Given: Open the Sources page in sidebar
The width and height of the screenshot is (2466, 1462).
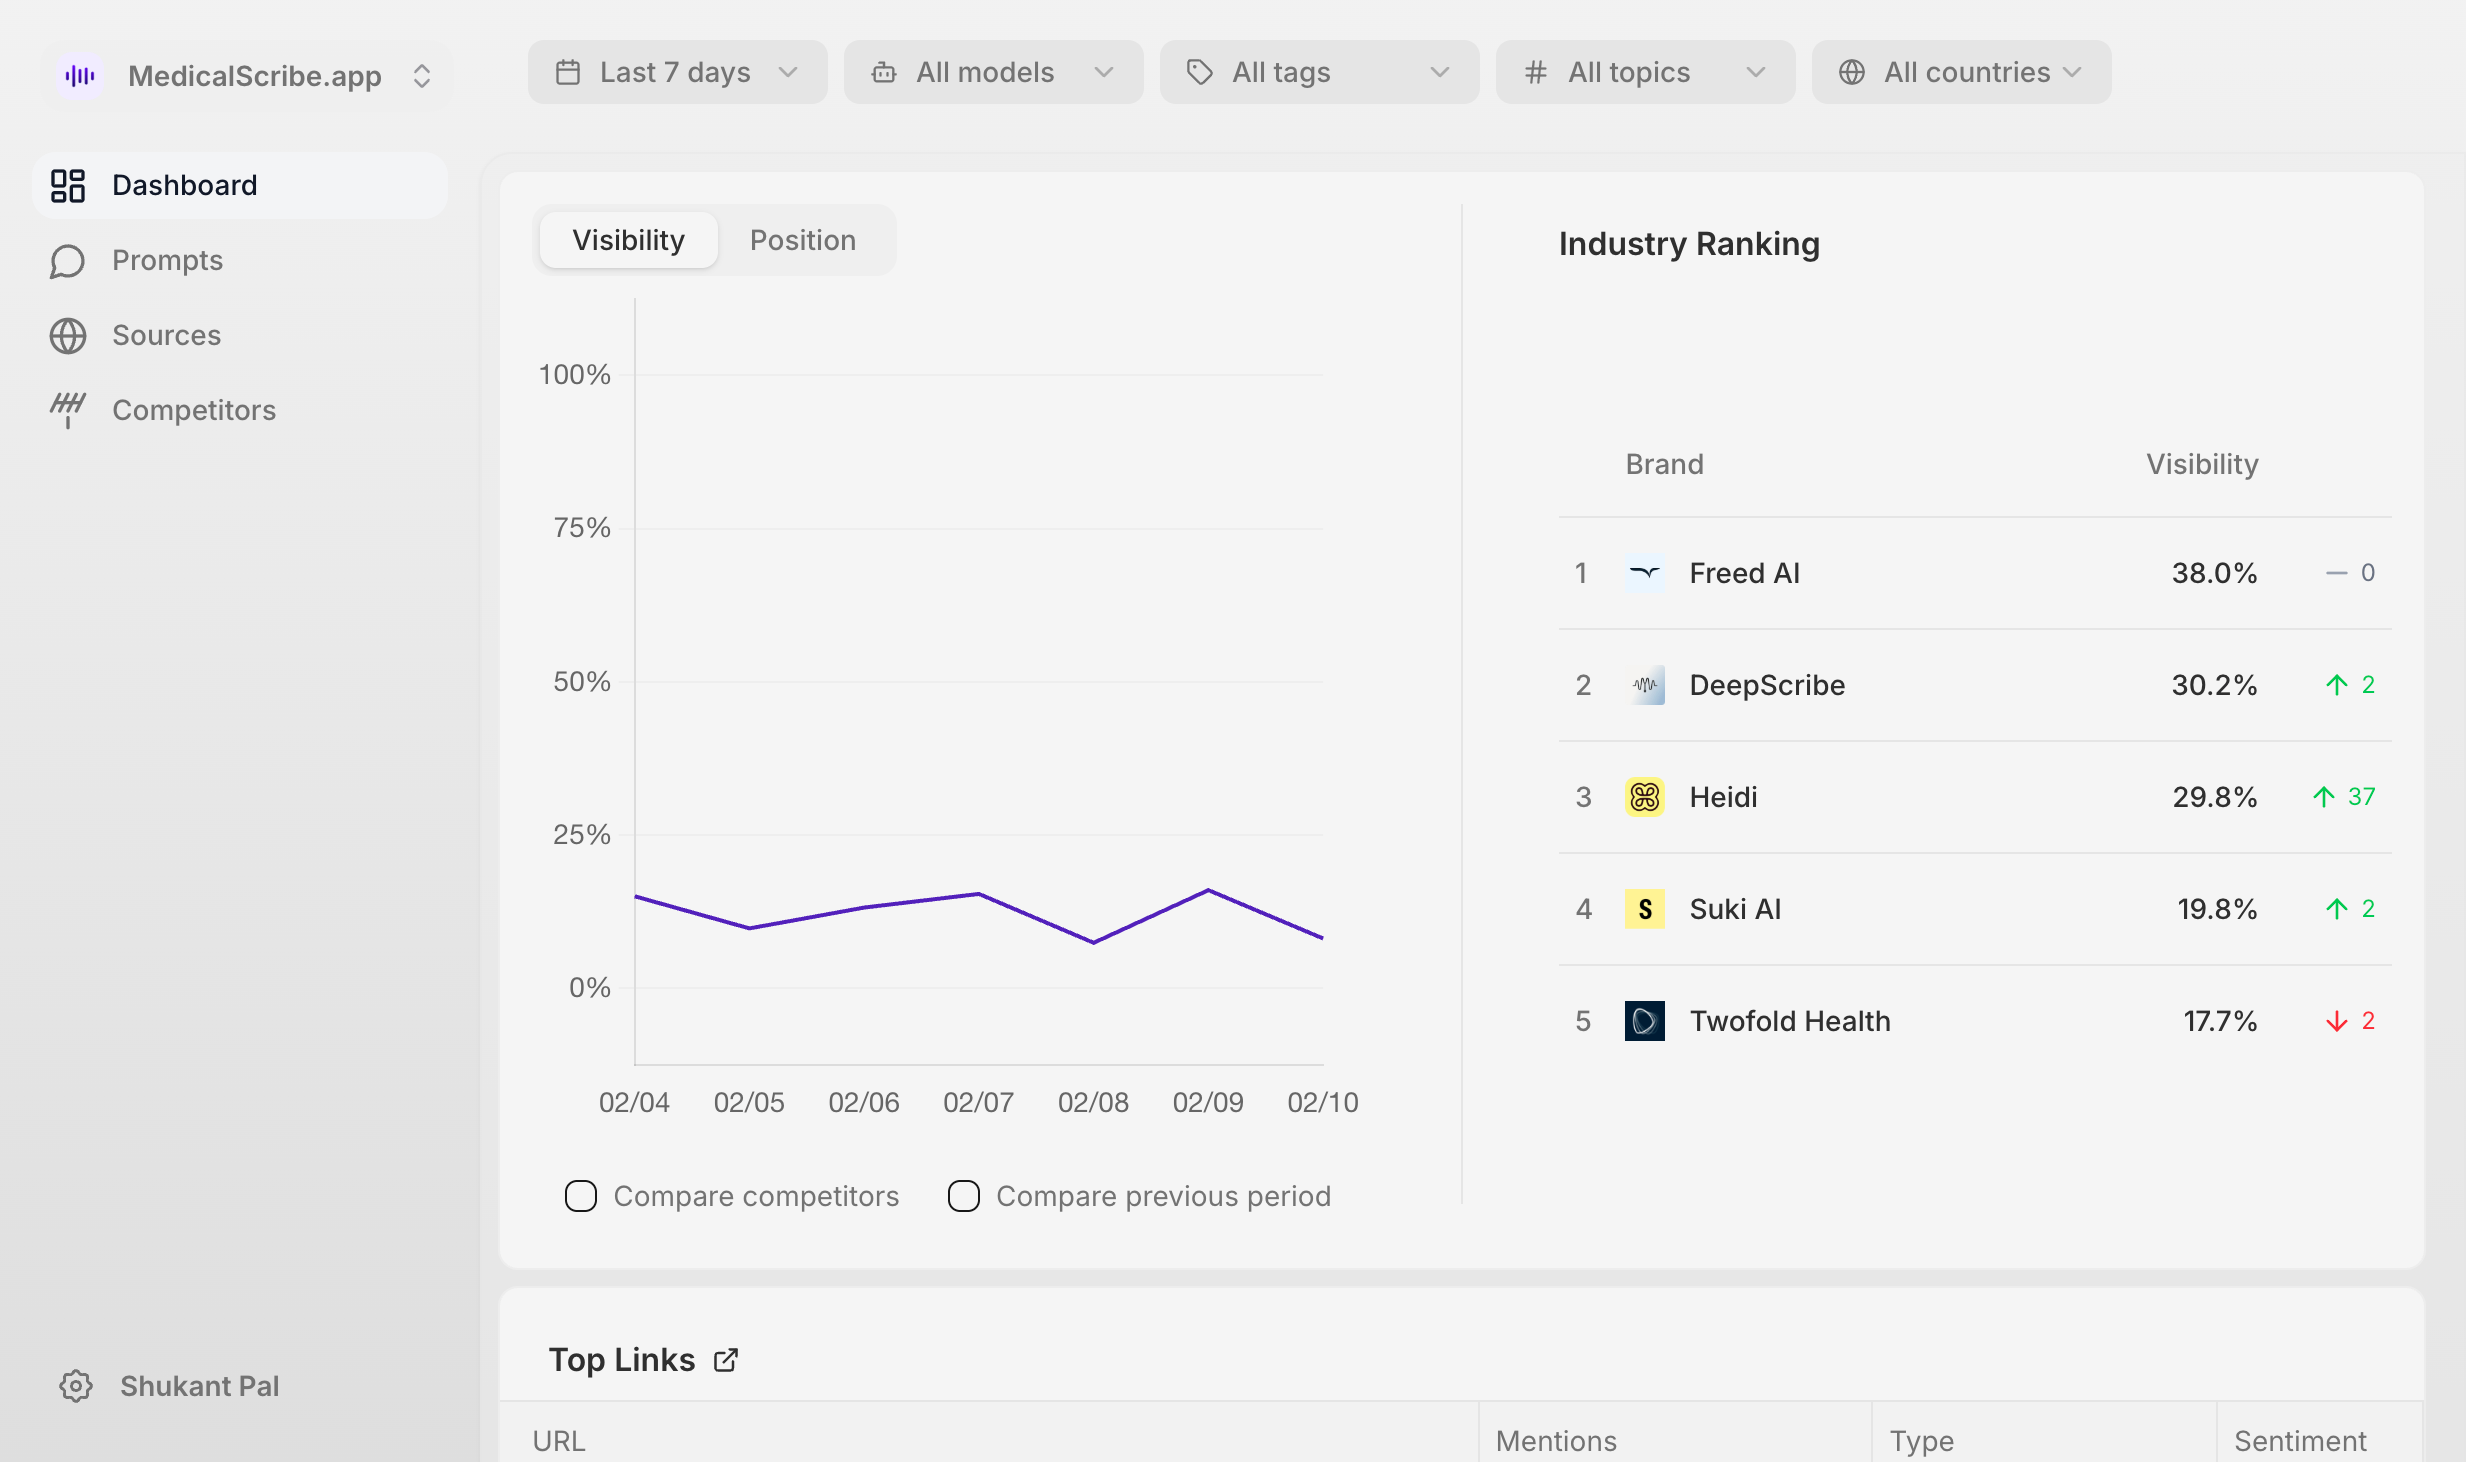Looking at the screenshot, I should click(166, 335).
